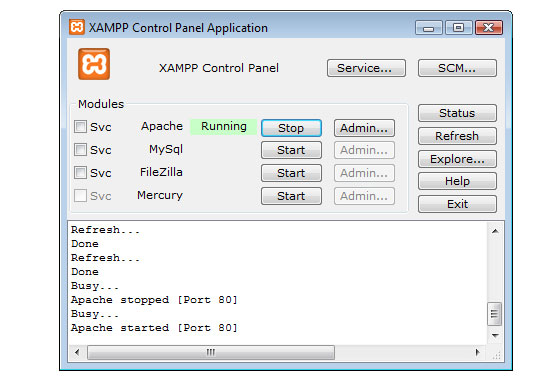The image size is (550, 378).
Task: Minimize the XAMPP Control Panel window
Action: coord(429,28)
